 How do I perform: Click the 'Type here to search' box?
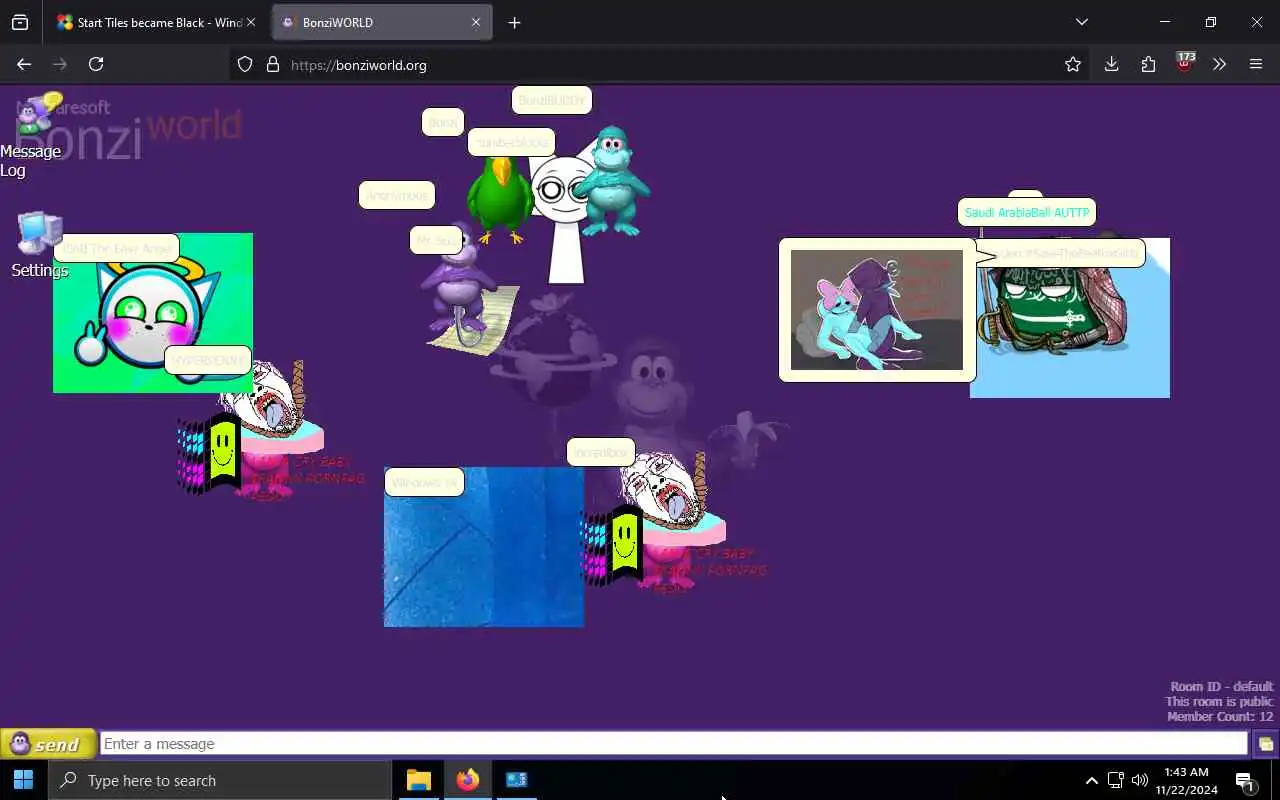click(220, 781)
